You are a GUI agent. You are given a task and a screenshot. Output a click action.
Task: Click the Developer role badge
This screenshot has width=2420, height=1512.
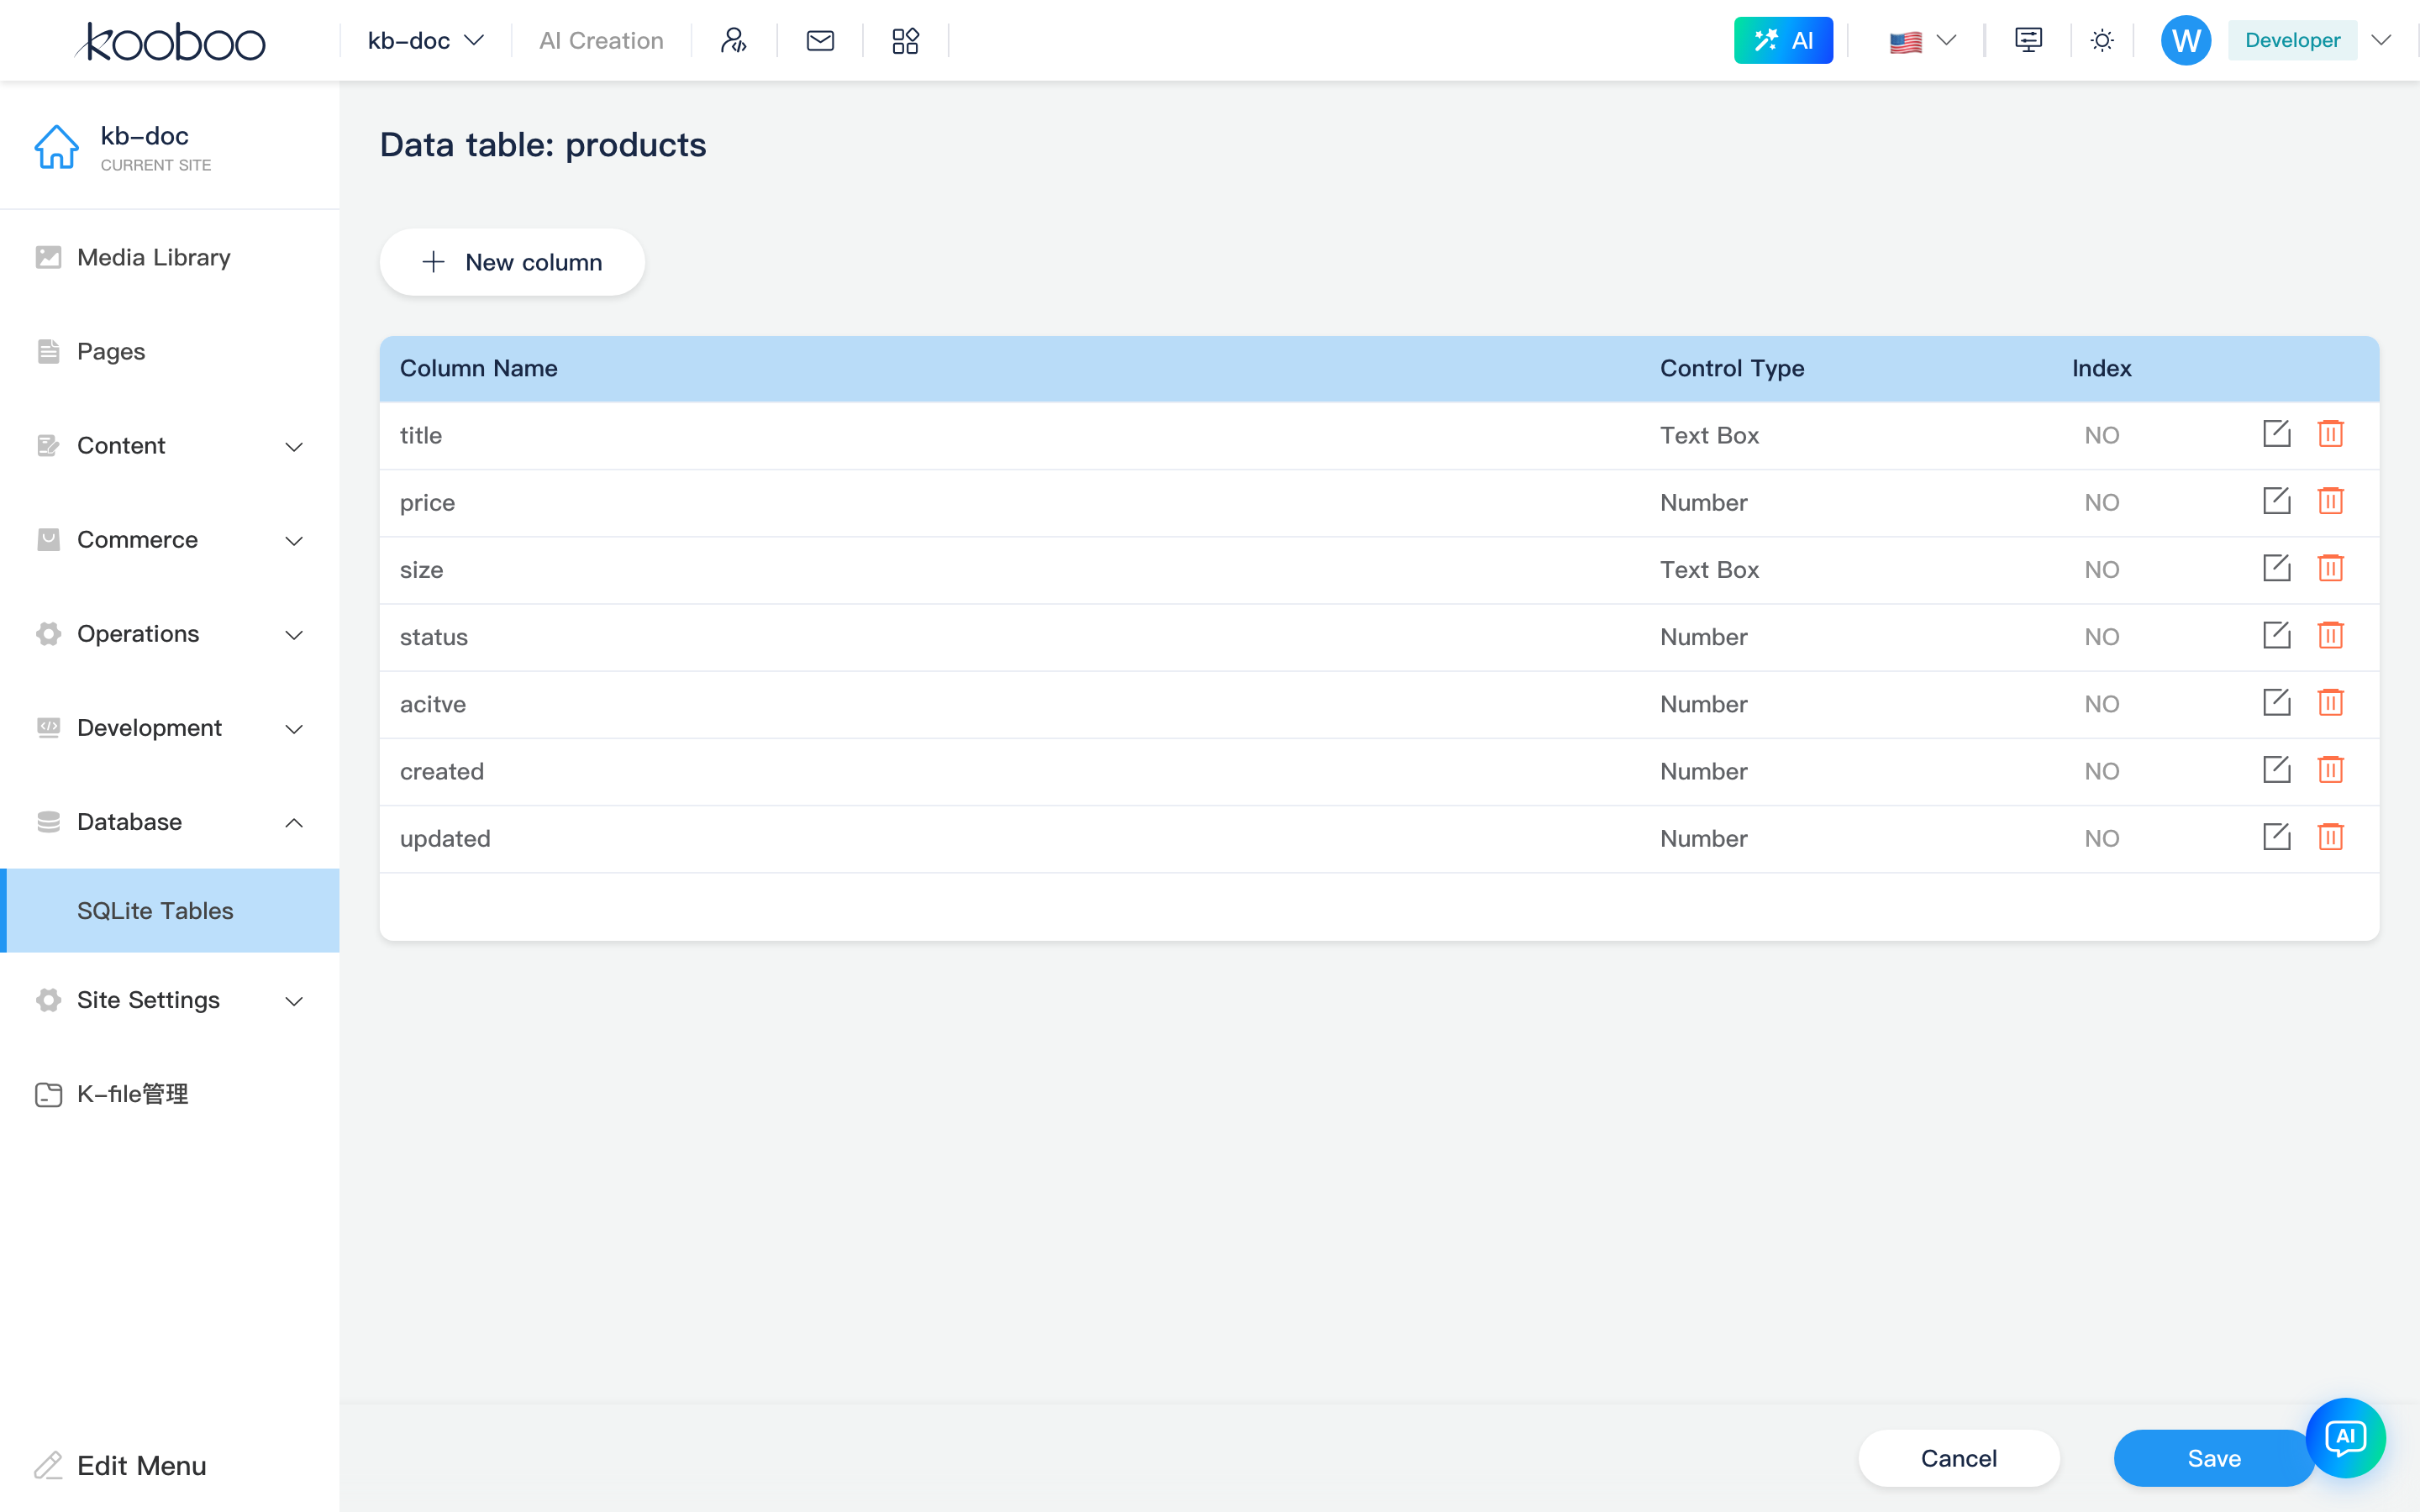click(2292, 40)
